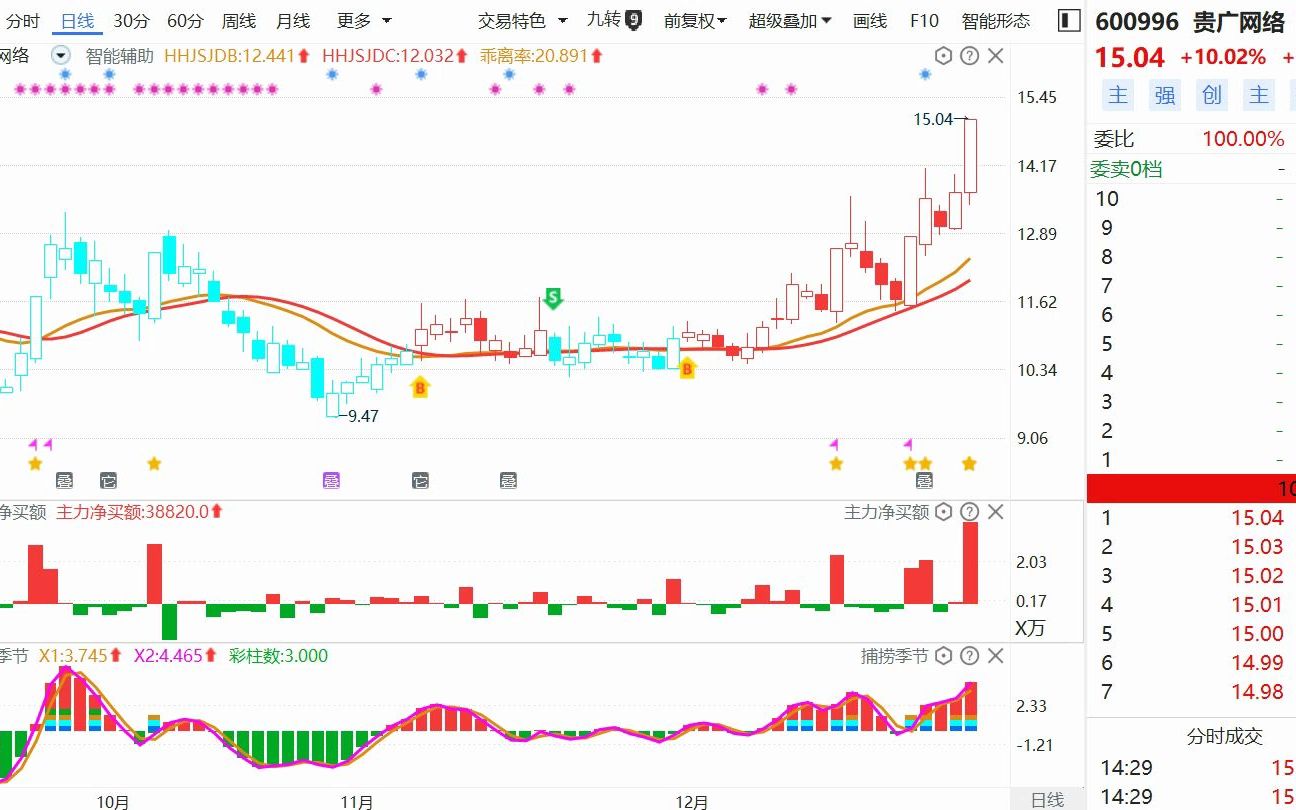Click the gold star under the October candles
Screen dimensions: 1296x810
tap(154, 463)
